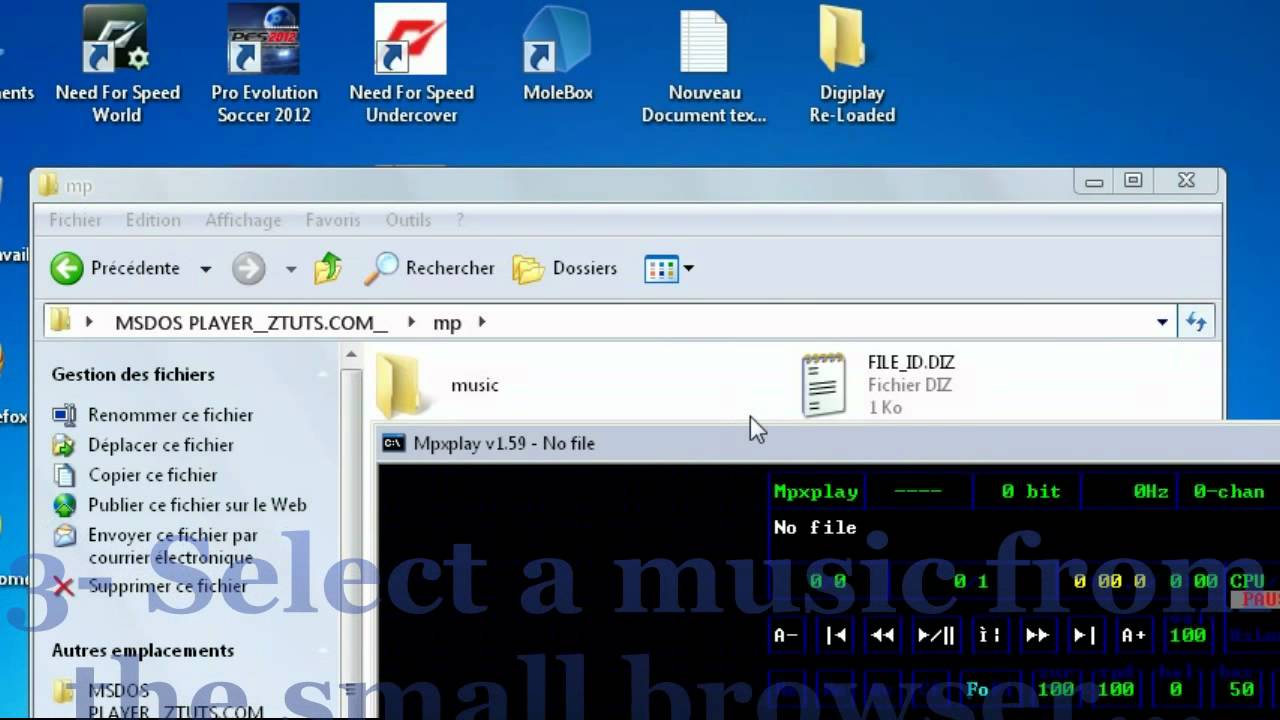Click the mp folder icon in title bar
1280x720 pixels.
click(48, 185)
